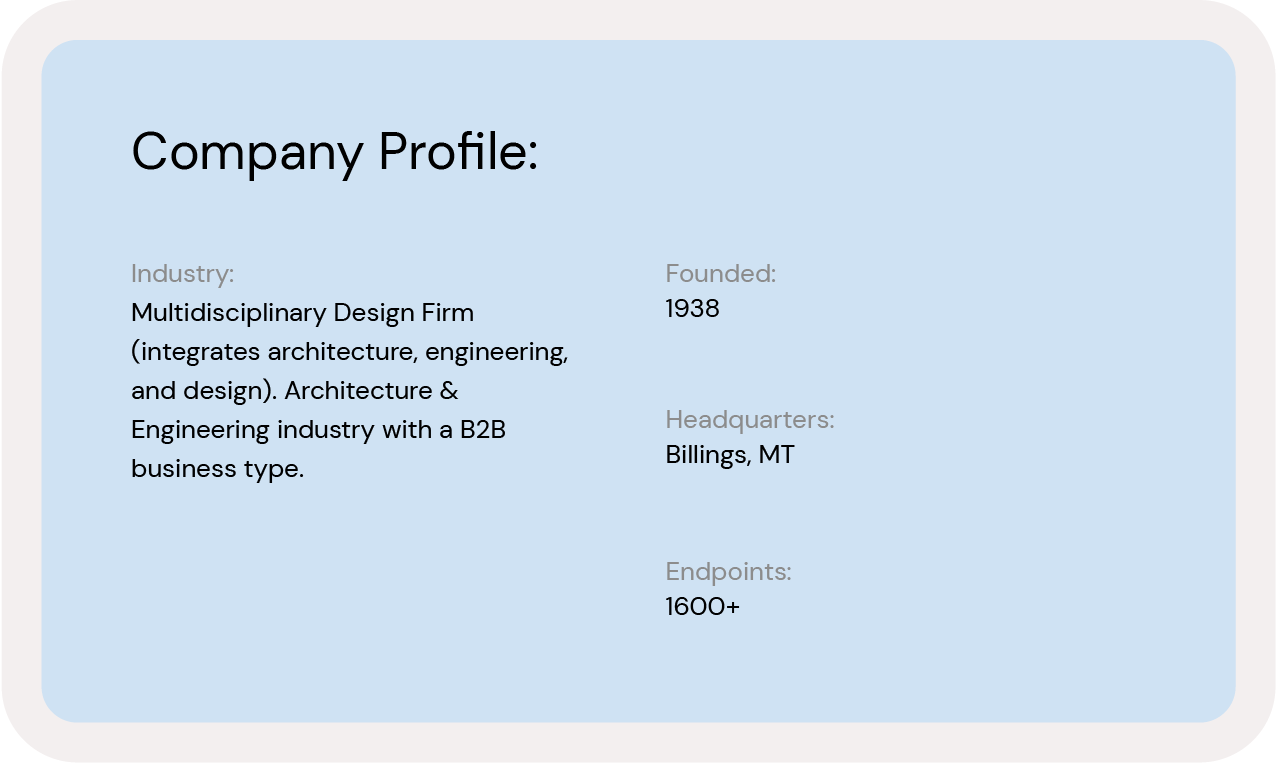The image size is (1276, 763).
Task: Click the word B2B
Action: 482,430
